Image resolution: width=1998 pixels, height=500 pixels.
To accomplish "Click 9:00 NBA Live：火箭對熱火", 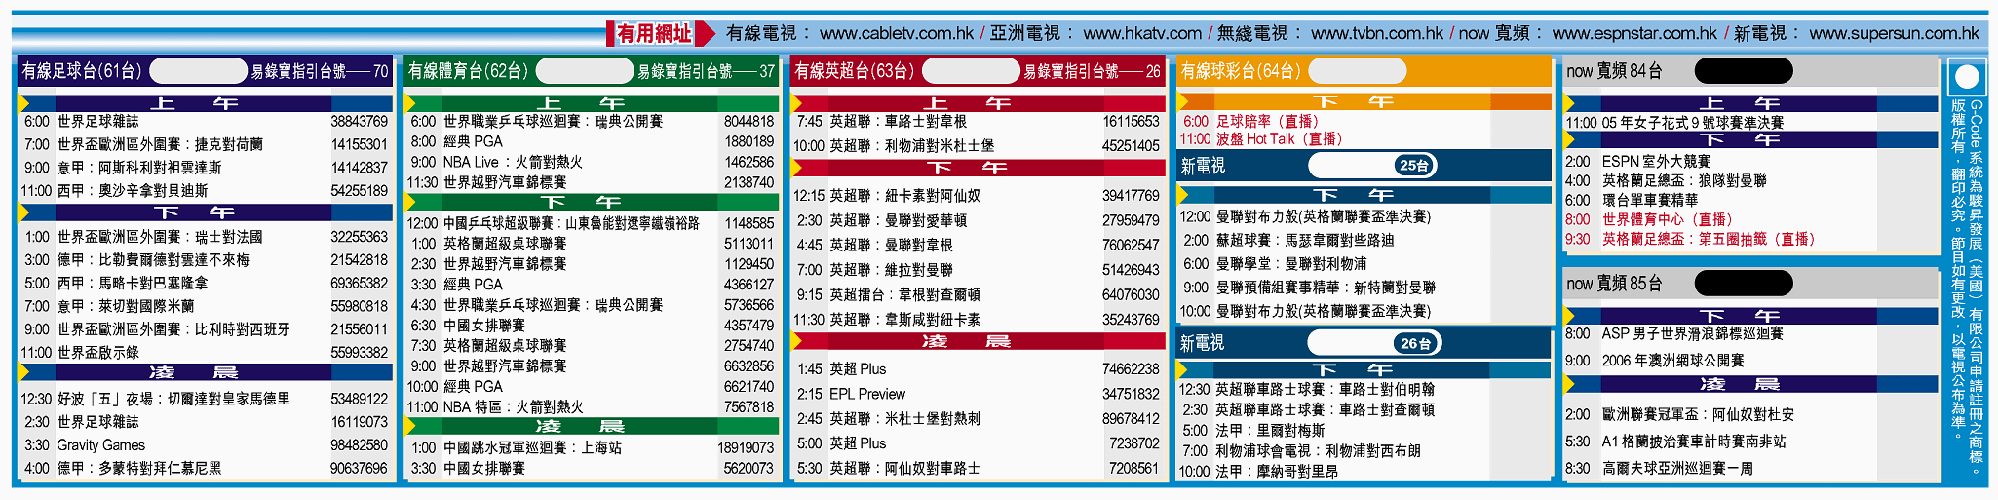I will click(591, 162).
